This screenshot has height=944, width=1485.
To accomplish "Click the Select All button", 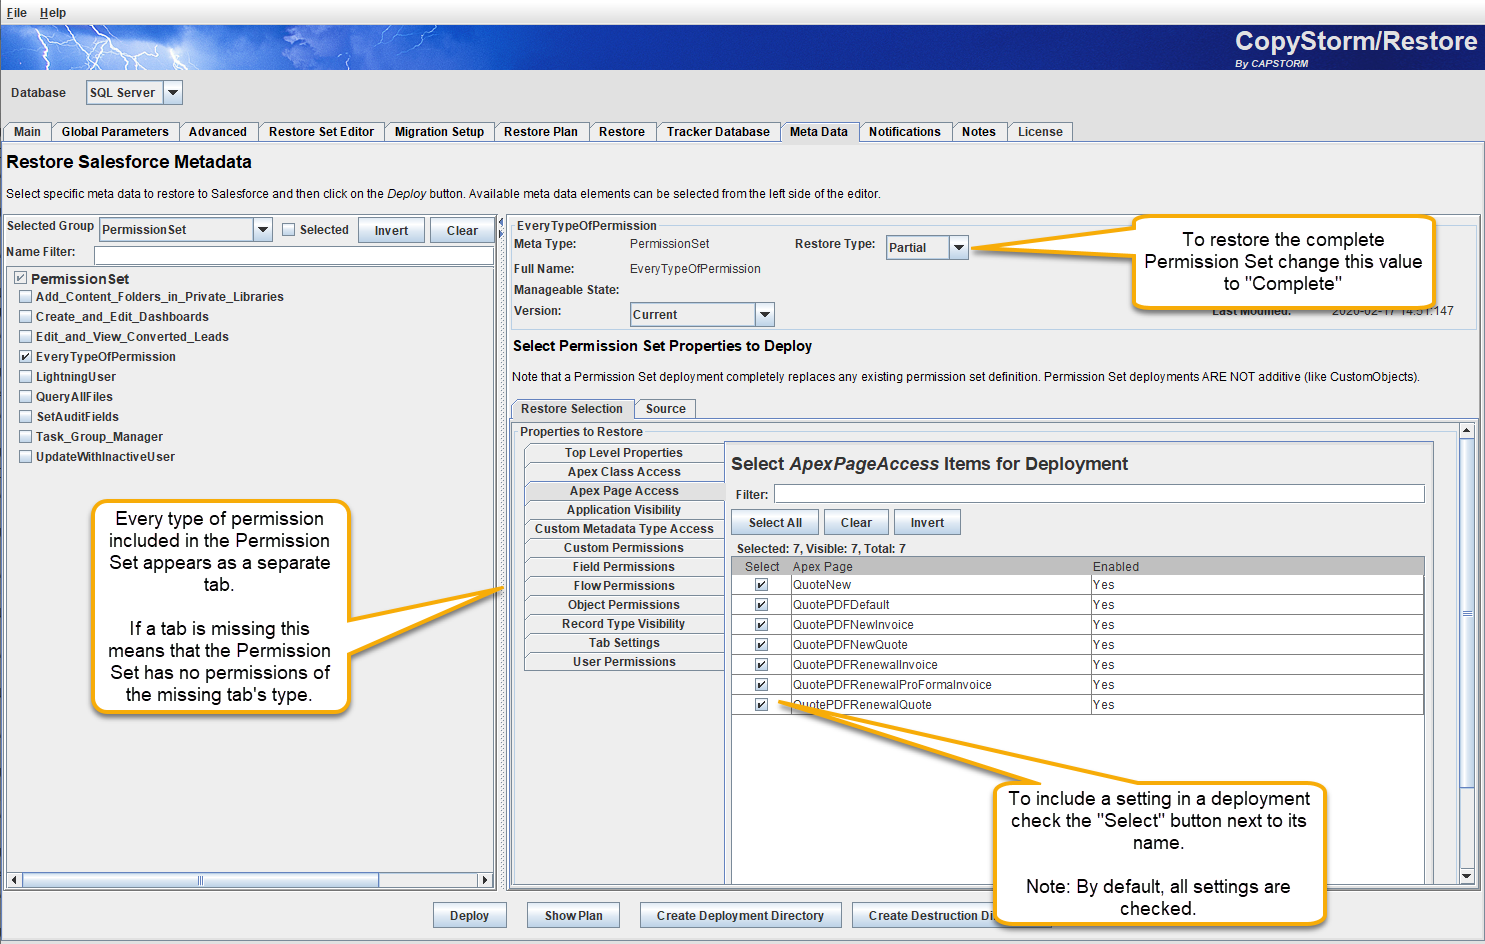I will click(x=775, y=523).
